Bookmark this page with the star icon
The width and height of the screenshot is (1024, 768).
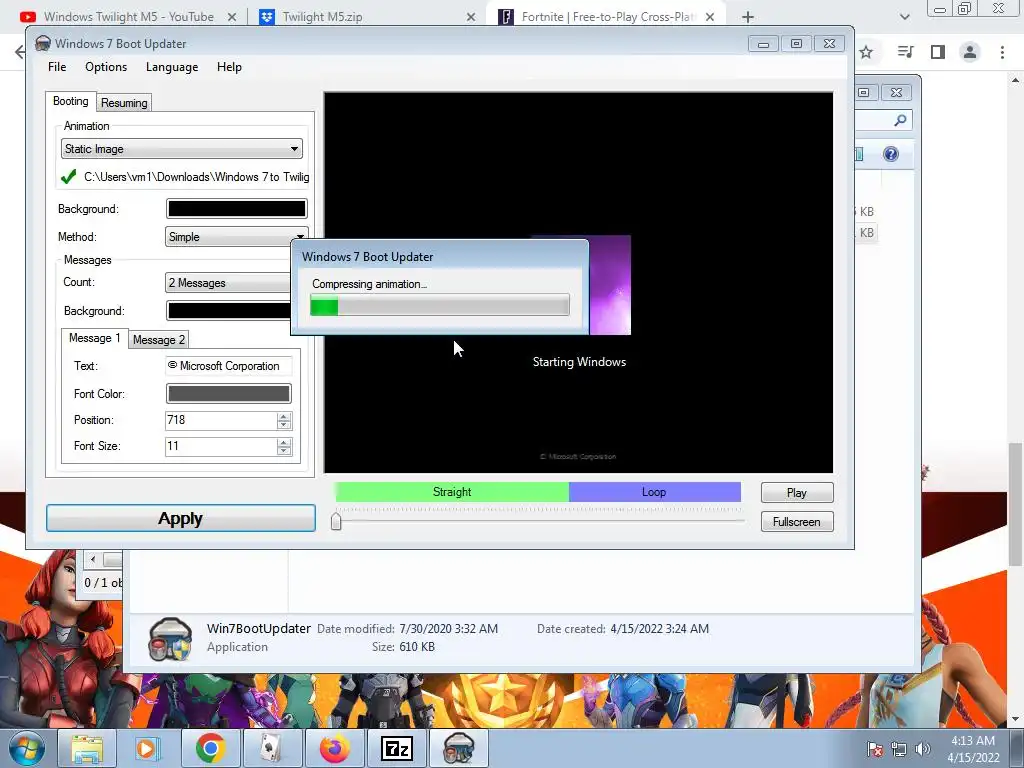point(867,52)
